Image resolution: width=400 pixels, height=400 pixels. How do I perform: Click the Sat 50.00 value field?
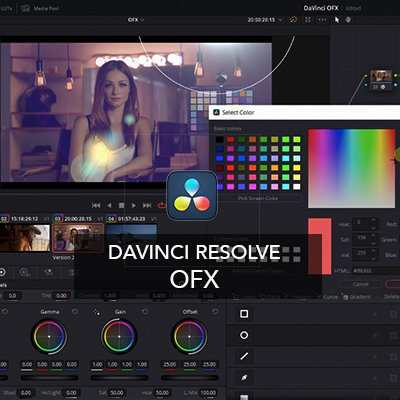(117, 393)
